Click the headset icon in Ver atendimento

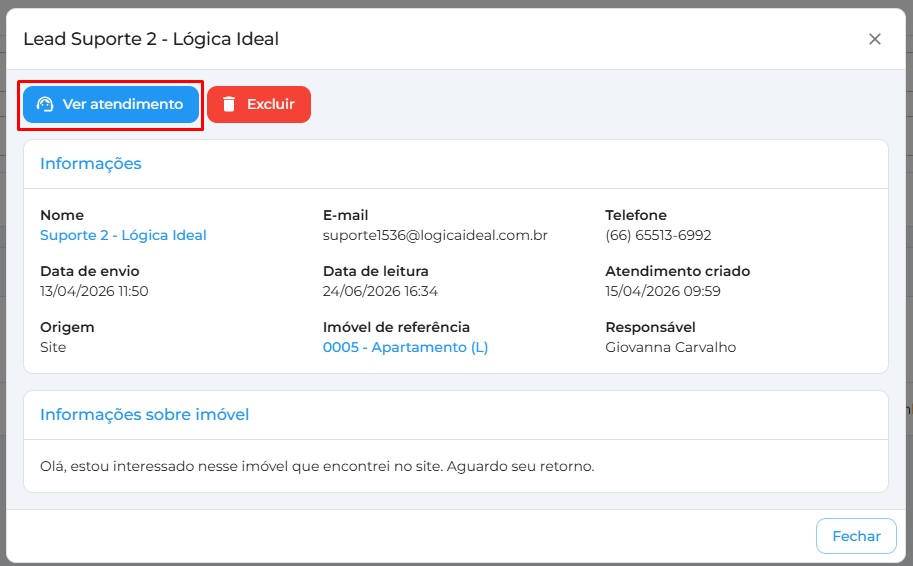(x=45, y=104)
